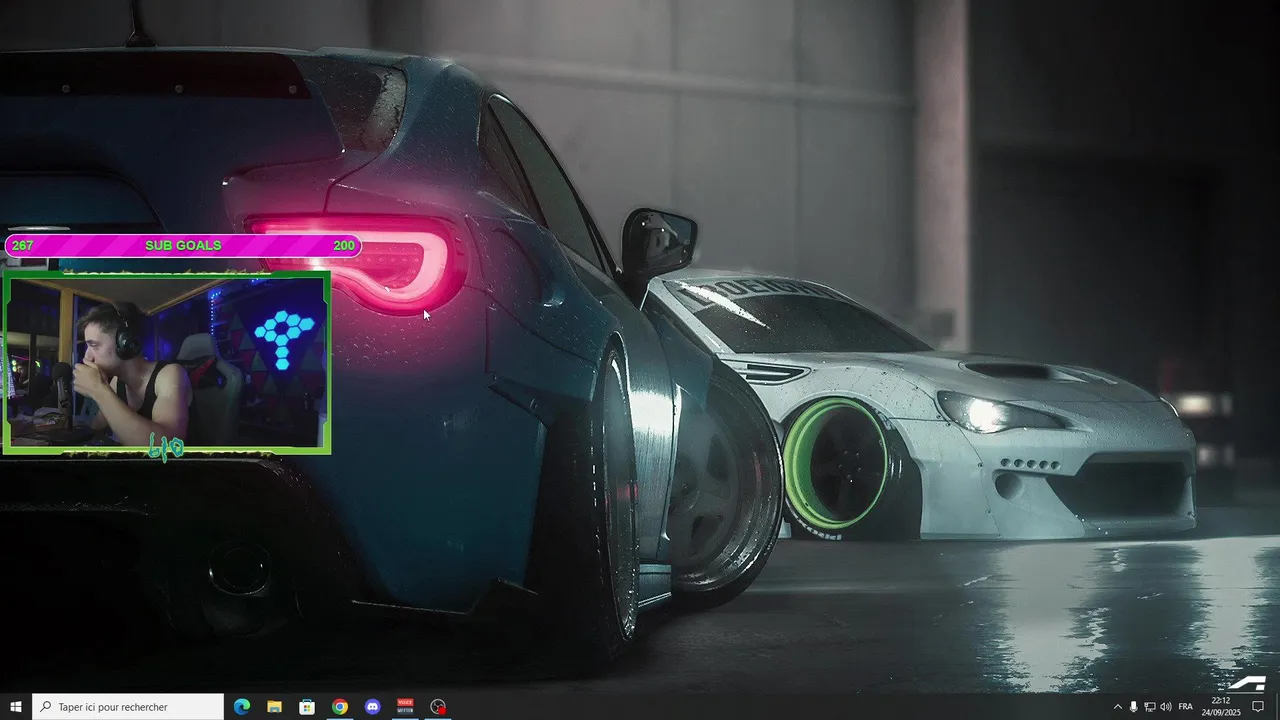The height and width of the screenshot is (720, 1280).
Task: Switch to Google Chrome in taskbar
Action: (x=340, y=707)
